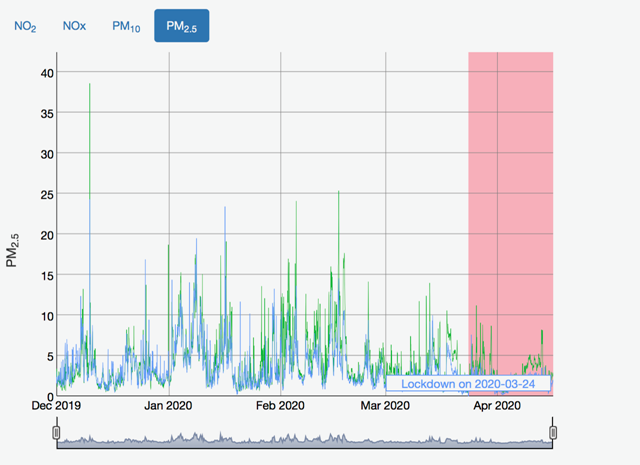
Task: Click the Apr 2020 x-axis label
Action: click(x=497, y=406)
